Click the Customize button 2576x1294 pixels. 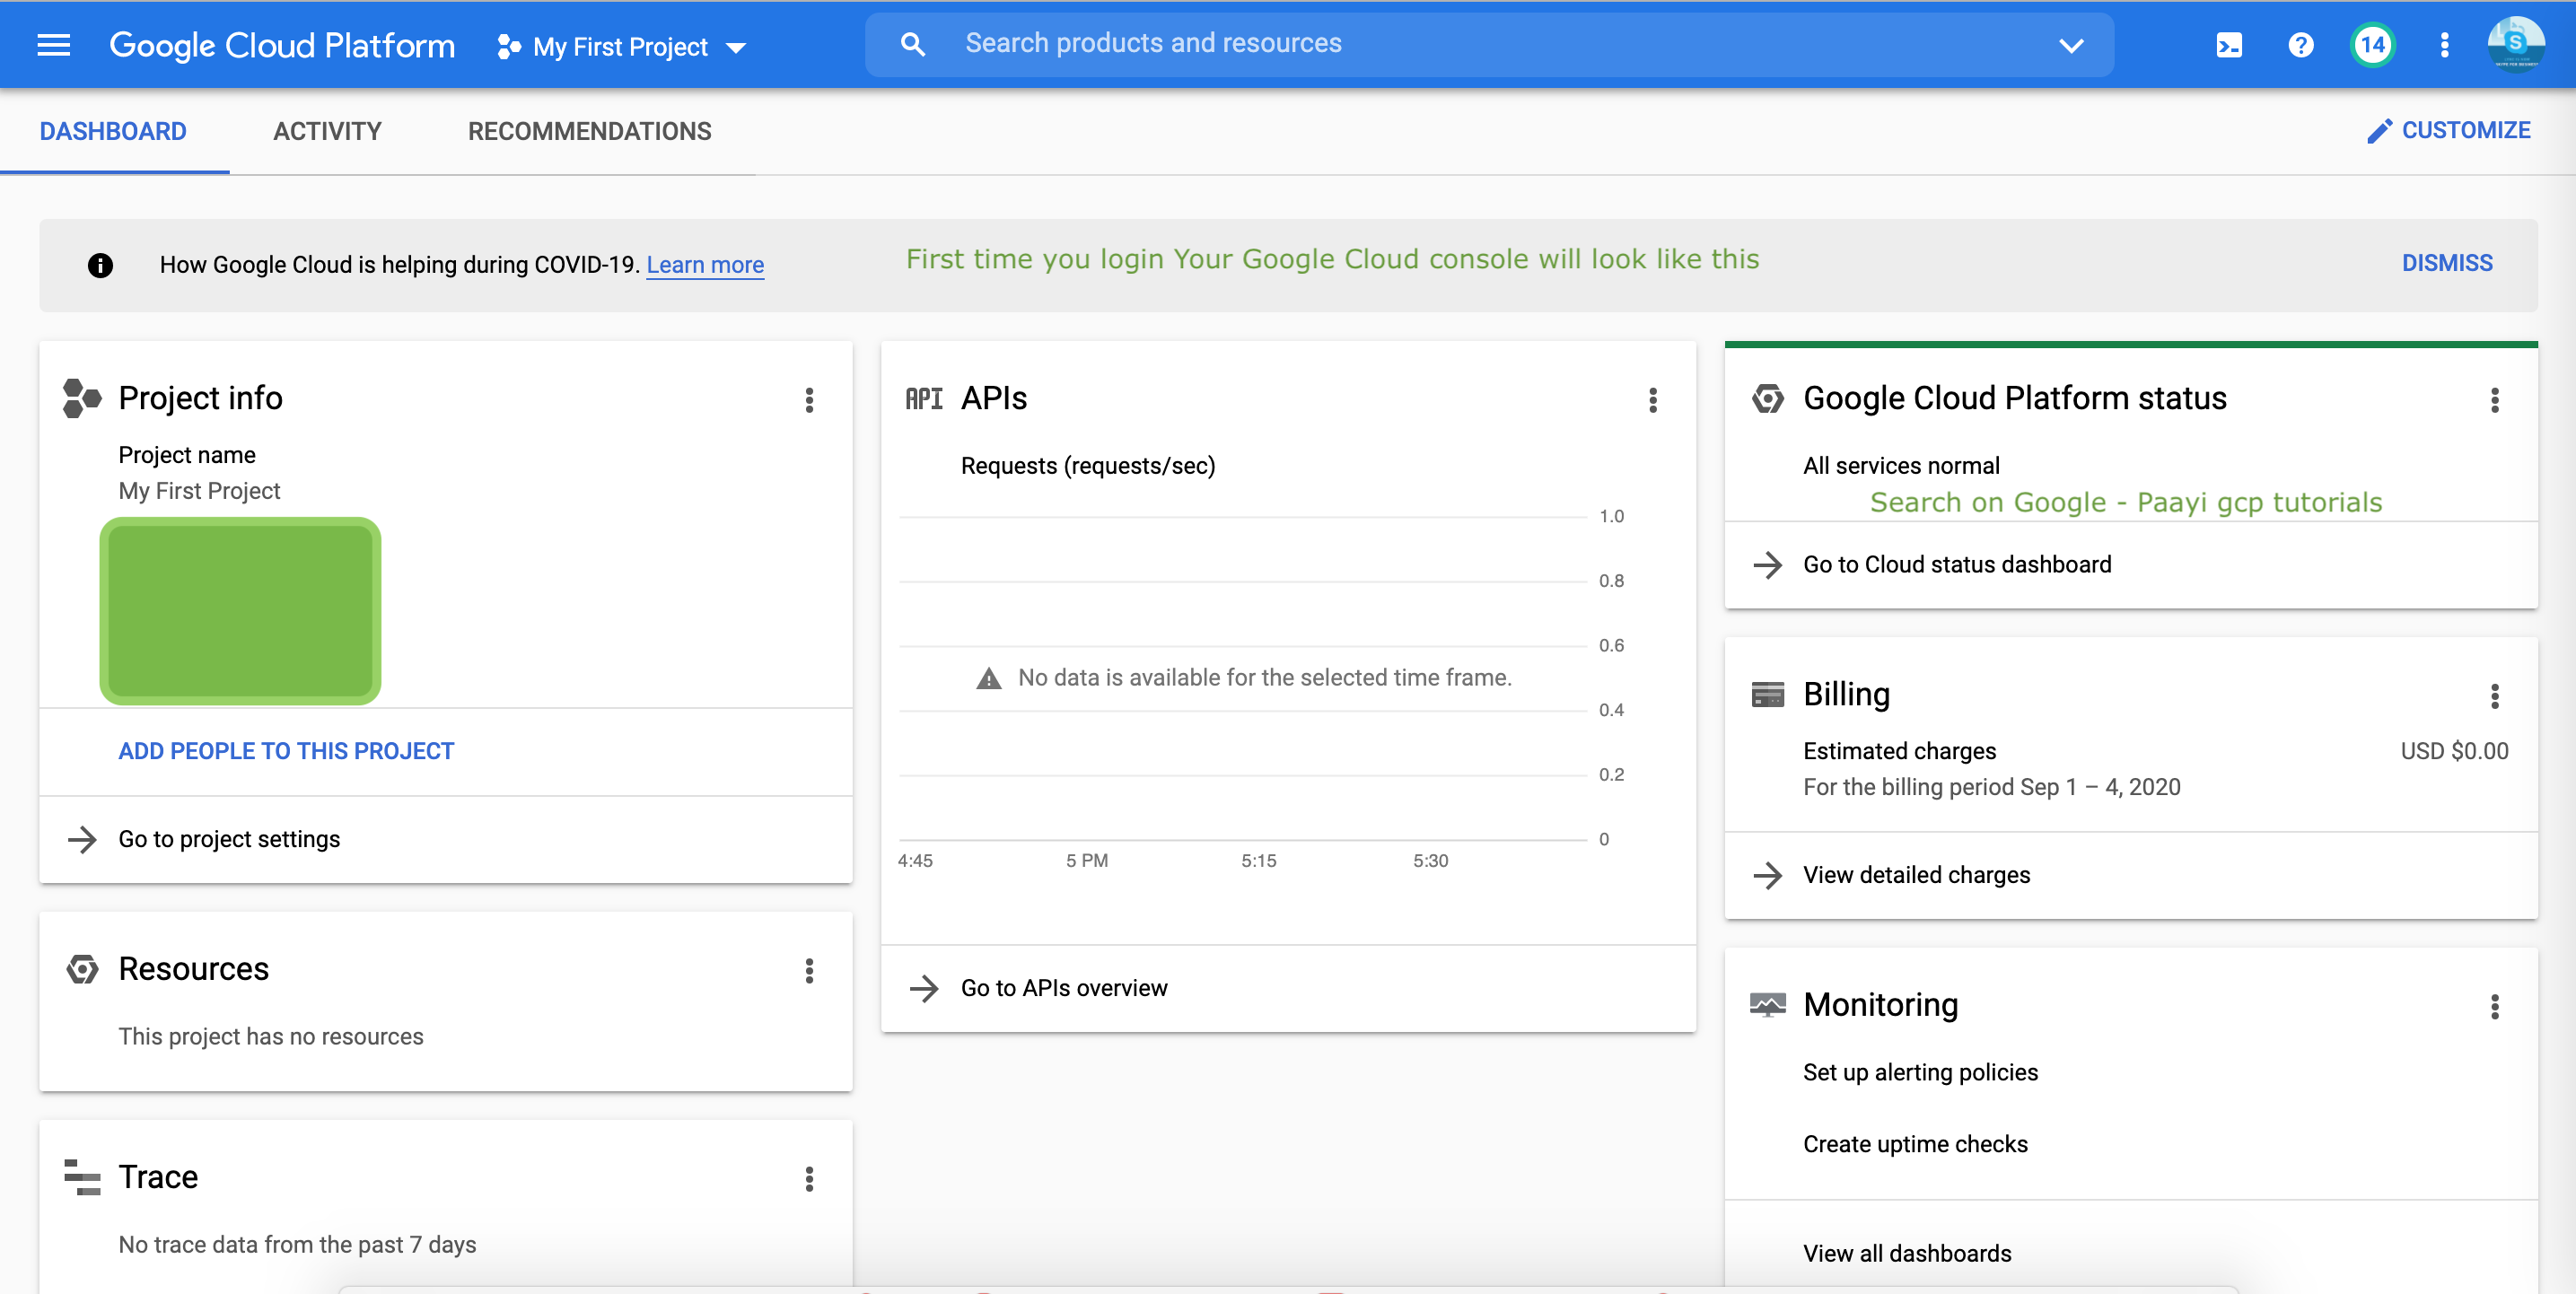(x=2448, y=130)
